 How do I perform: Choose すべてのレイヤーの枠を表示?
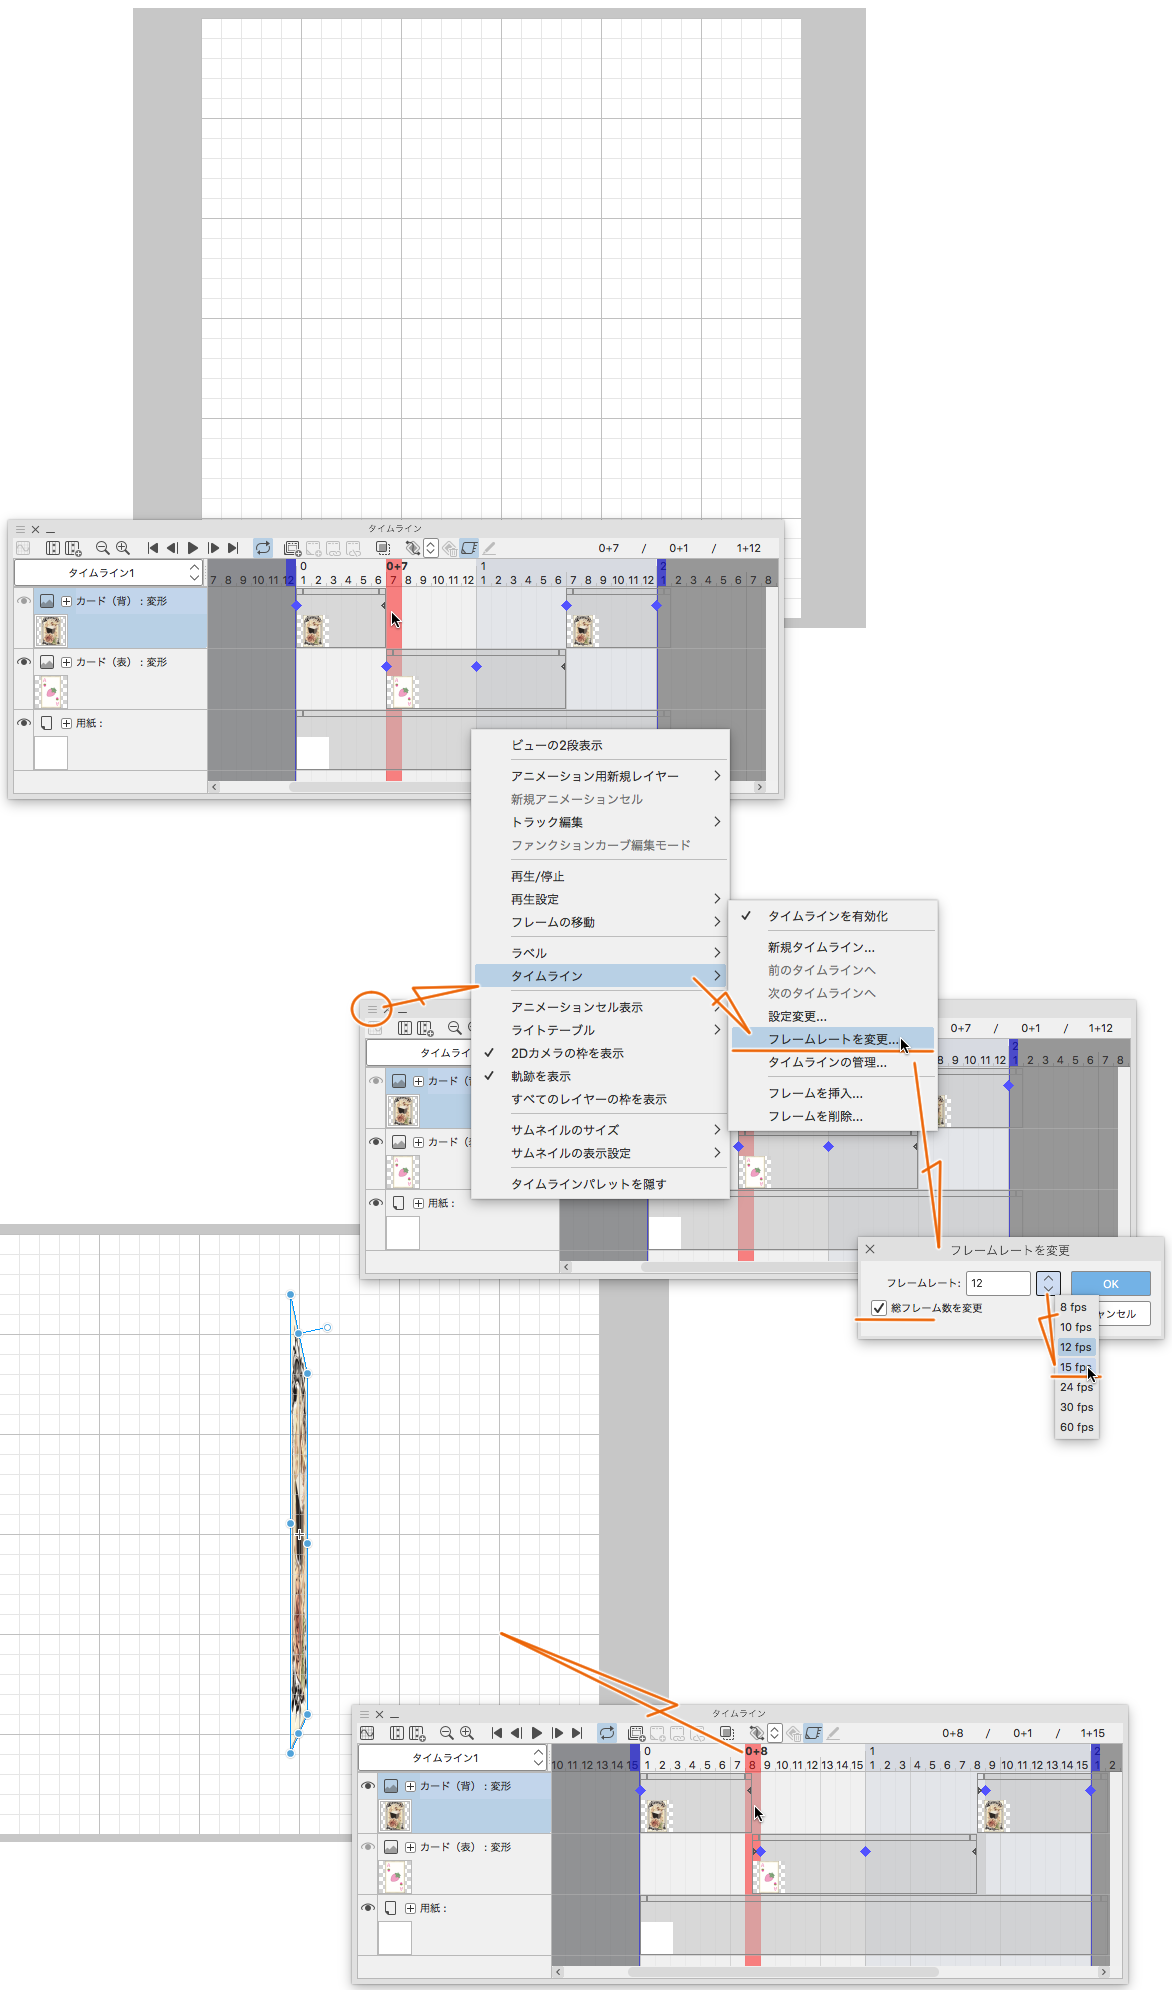pos(600,1099)
